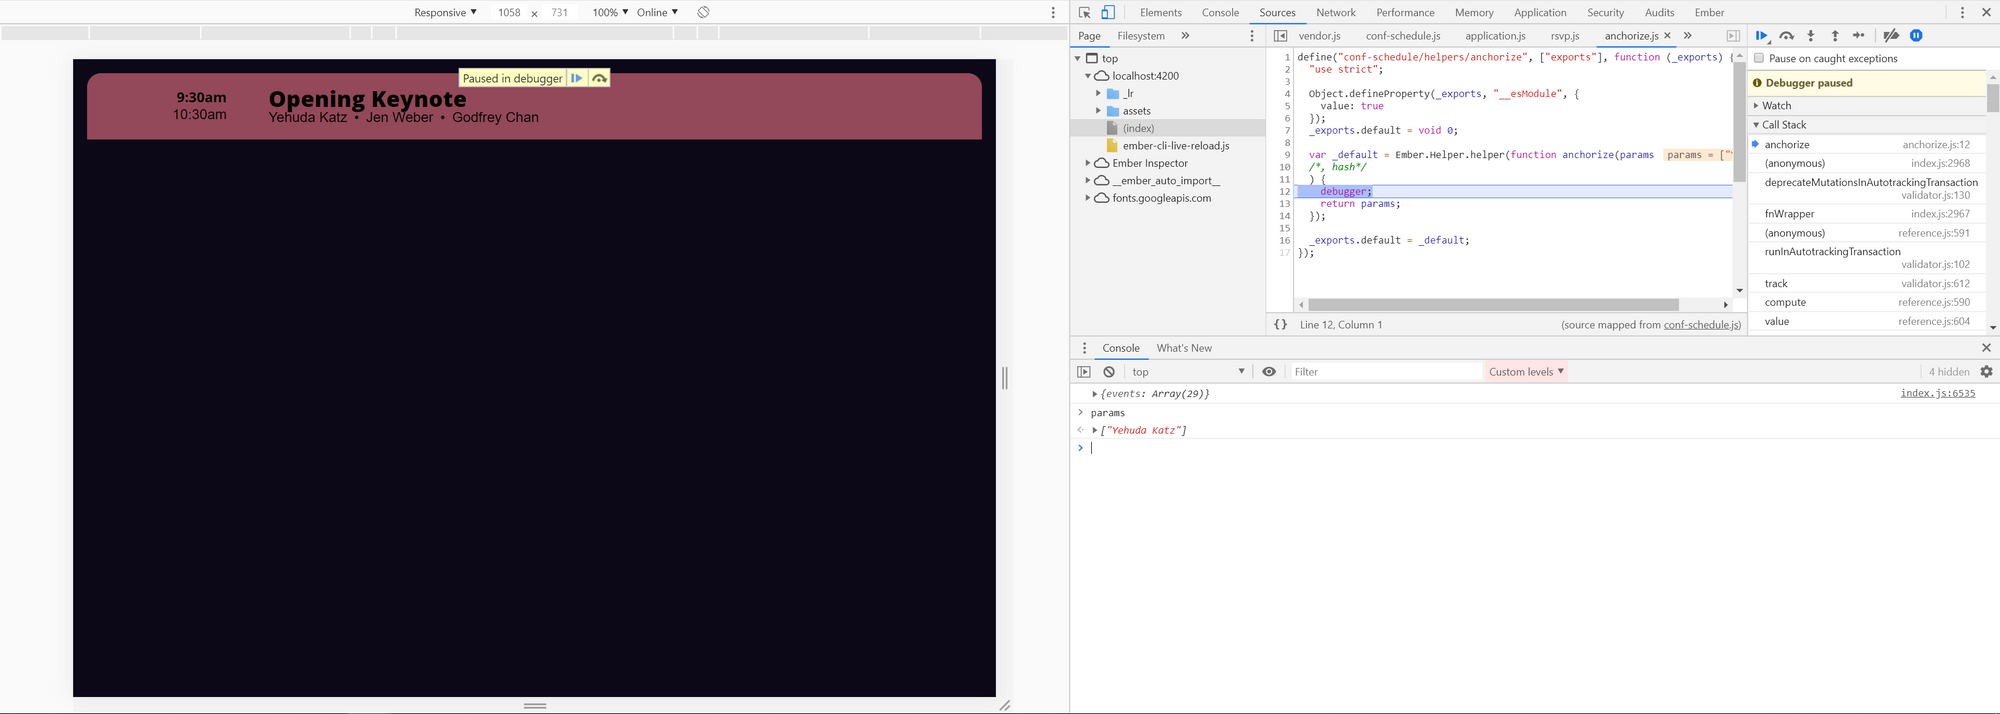Image resolution: width=2000 pixels, height=714 pixels.
Task: Click the console Filter input field
Action: coord(1385,372)
